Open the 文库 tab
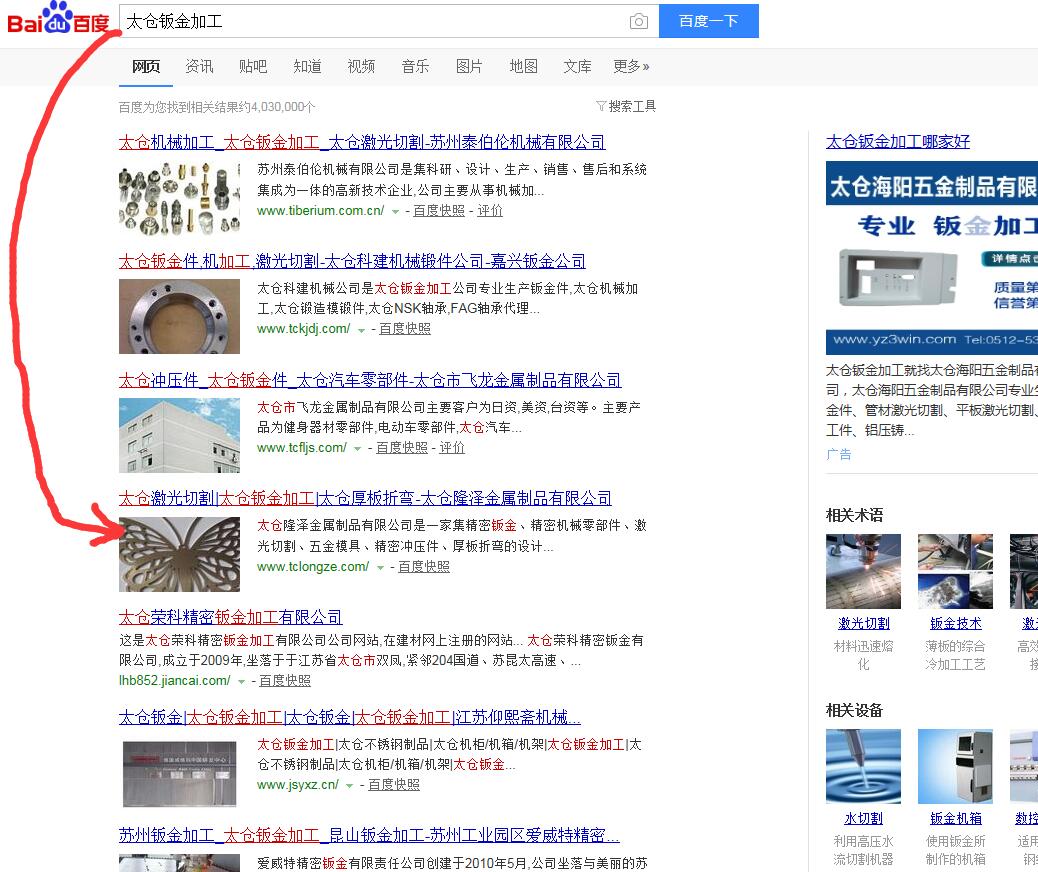This screenshot has height=872, width=1038. pos(577,66)
